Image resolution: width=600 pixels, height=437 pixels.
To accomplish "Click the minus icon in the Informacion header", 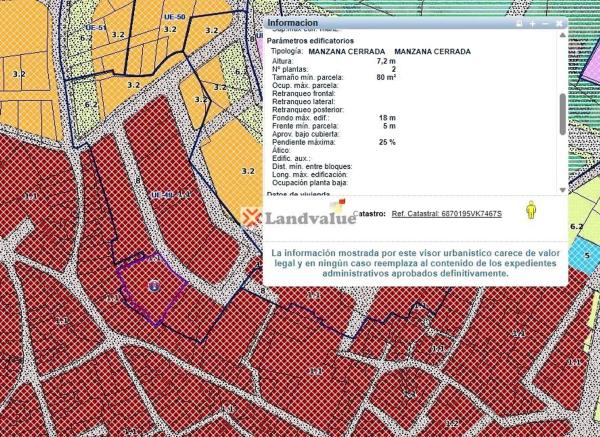I will [546, 22].
